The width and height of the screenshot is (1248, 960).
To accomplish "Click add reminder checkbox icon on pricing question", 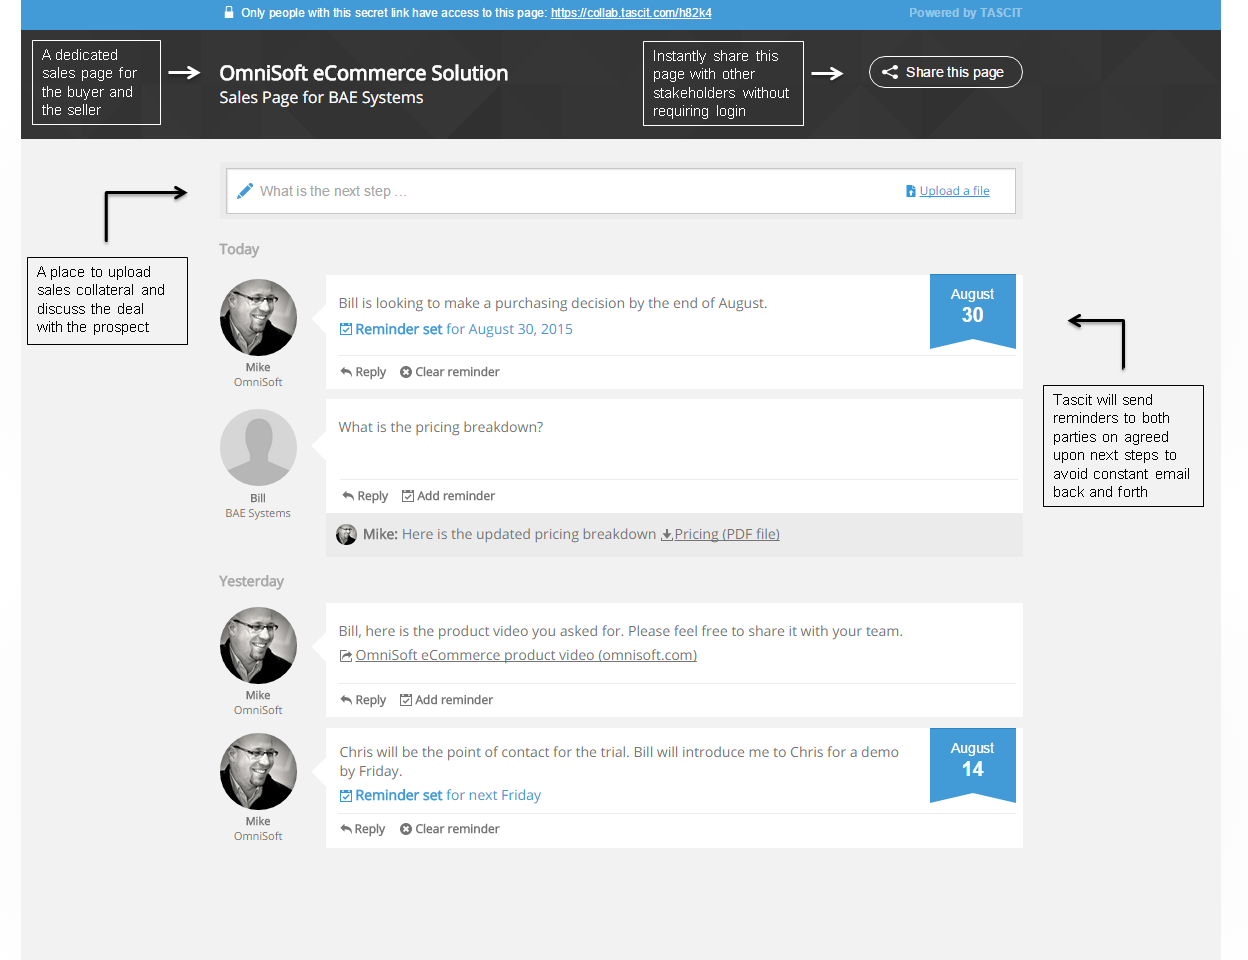I will click(408, 496).
